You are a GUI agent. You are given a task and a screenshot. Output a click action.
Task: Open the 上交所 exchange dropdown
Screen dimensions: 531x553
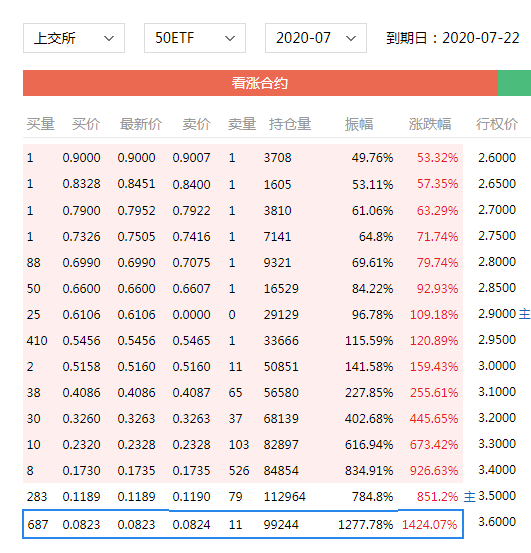pos(74,38)
